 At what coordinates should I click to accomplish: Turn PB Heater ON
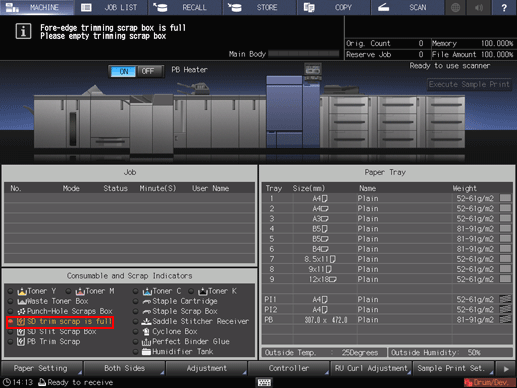pos(123,71)
